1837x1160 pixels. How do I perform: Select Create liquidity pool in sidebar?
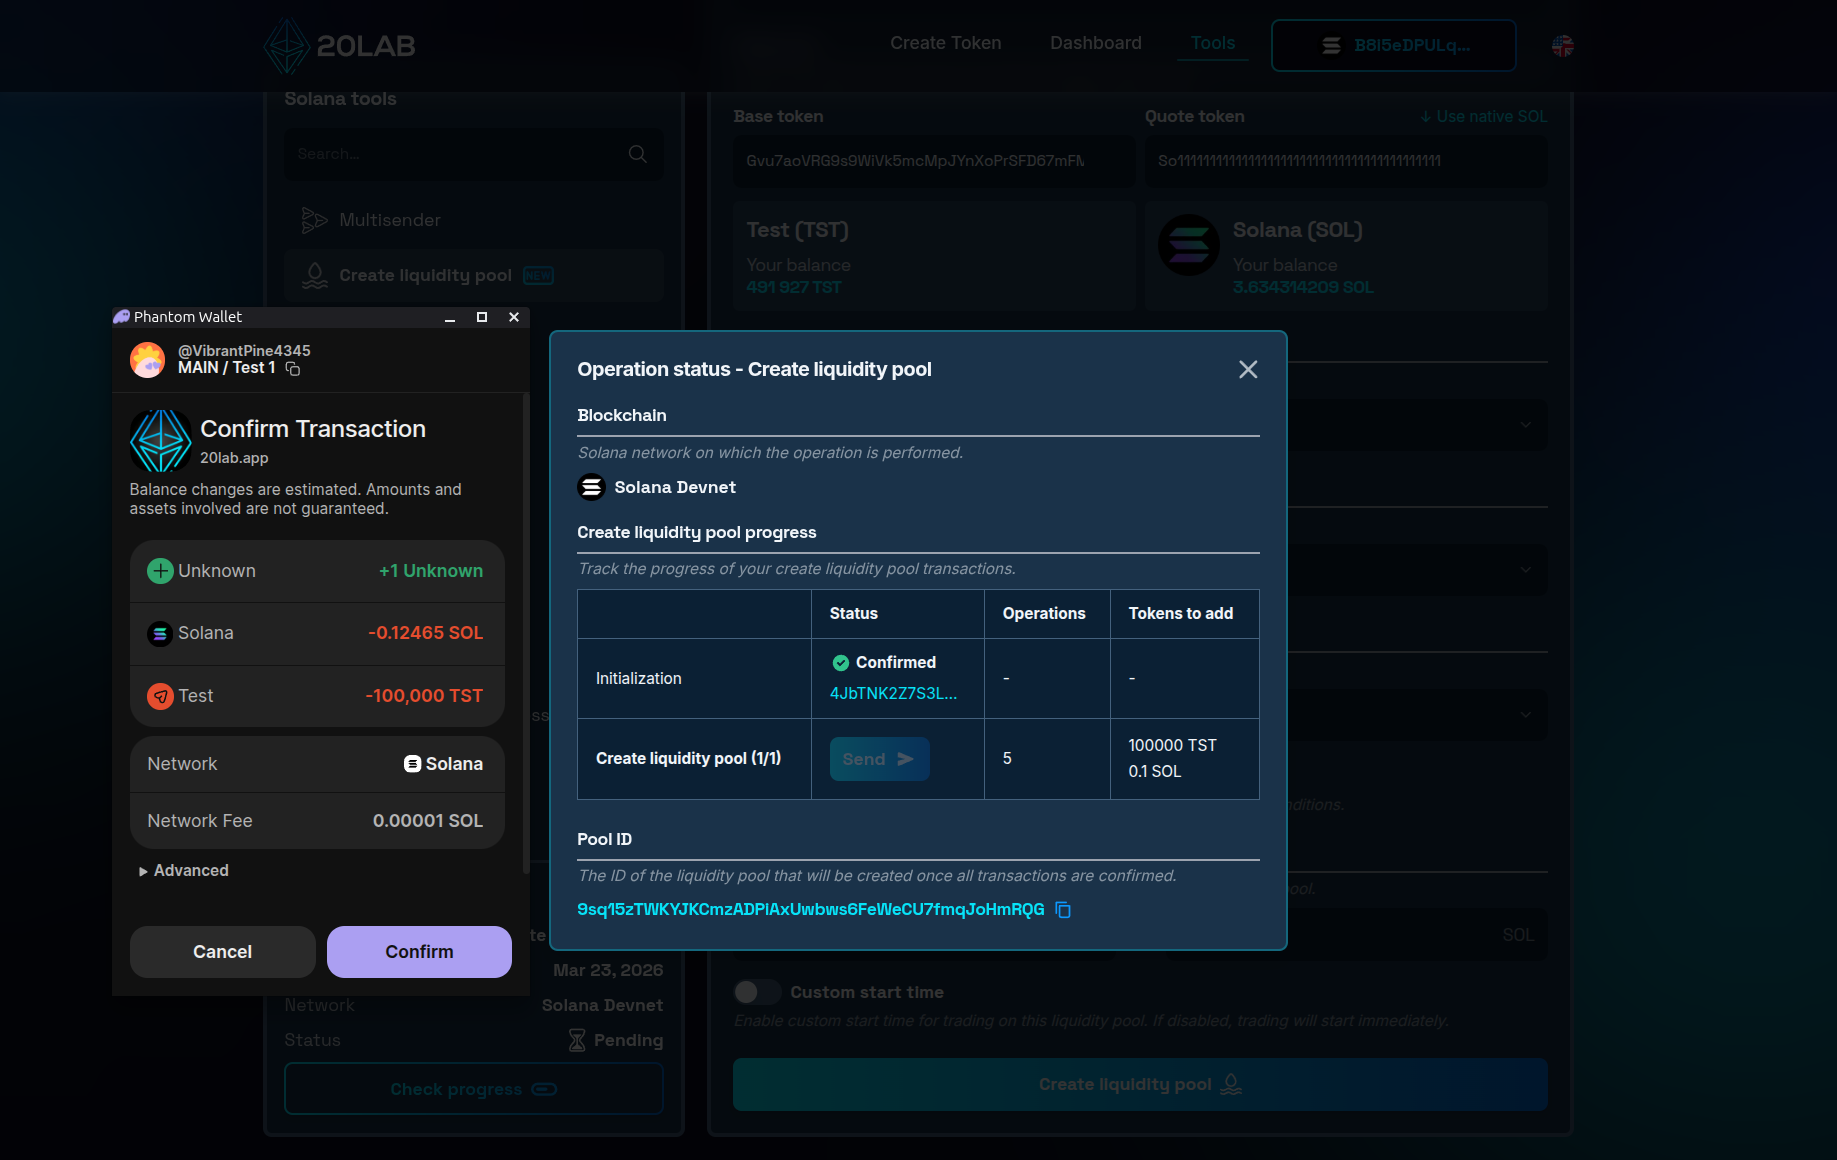pyautogui.click(x=474, y=276)
